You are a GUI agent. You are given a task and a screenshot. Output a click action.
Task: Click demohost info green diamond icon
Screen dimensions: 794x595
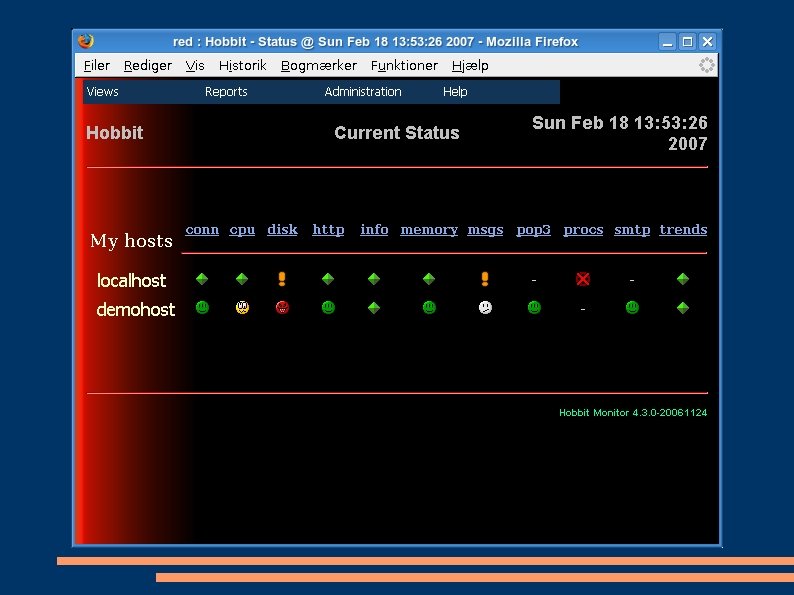(374, 308)
